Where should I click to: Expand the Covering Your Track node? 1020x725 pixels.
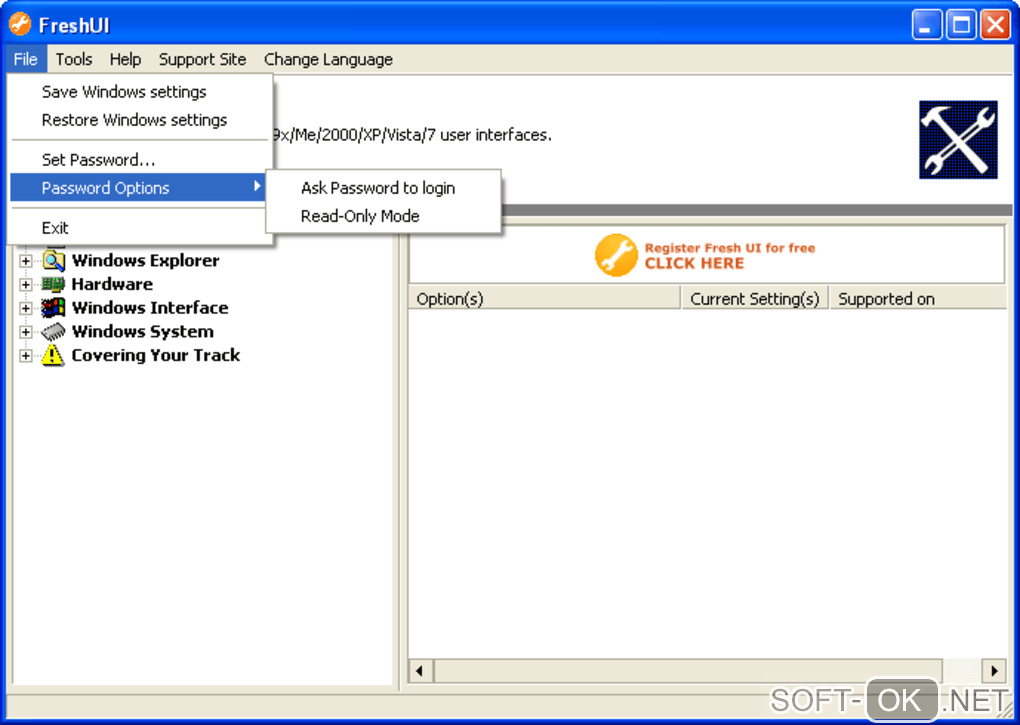pyautogui.click(x=25, y=356)
